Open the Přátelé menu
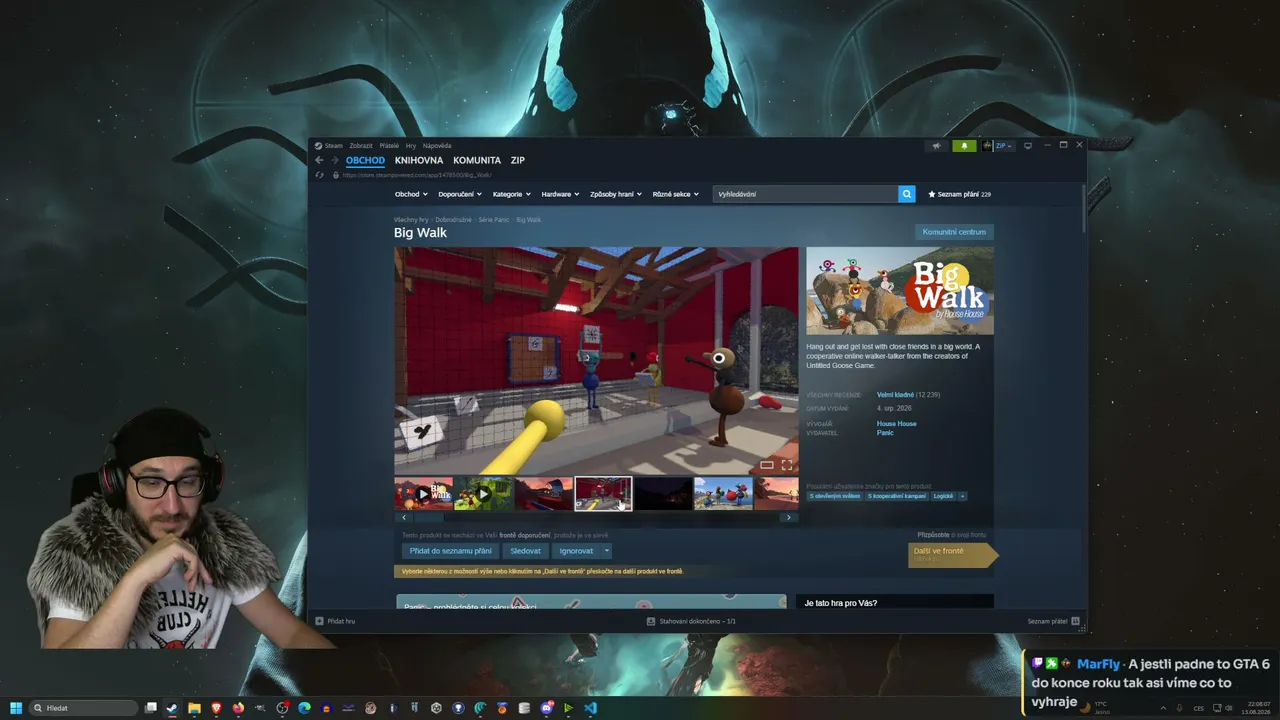This screenshot has width=1280, height=720. tap(389, 146)
